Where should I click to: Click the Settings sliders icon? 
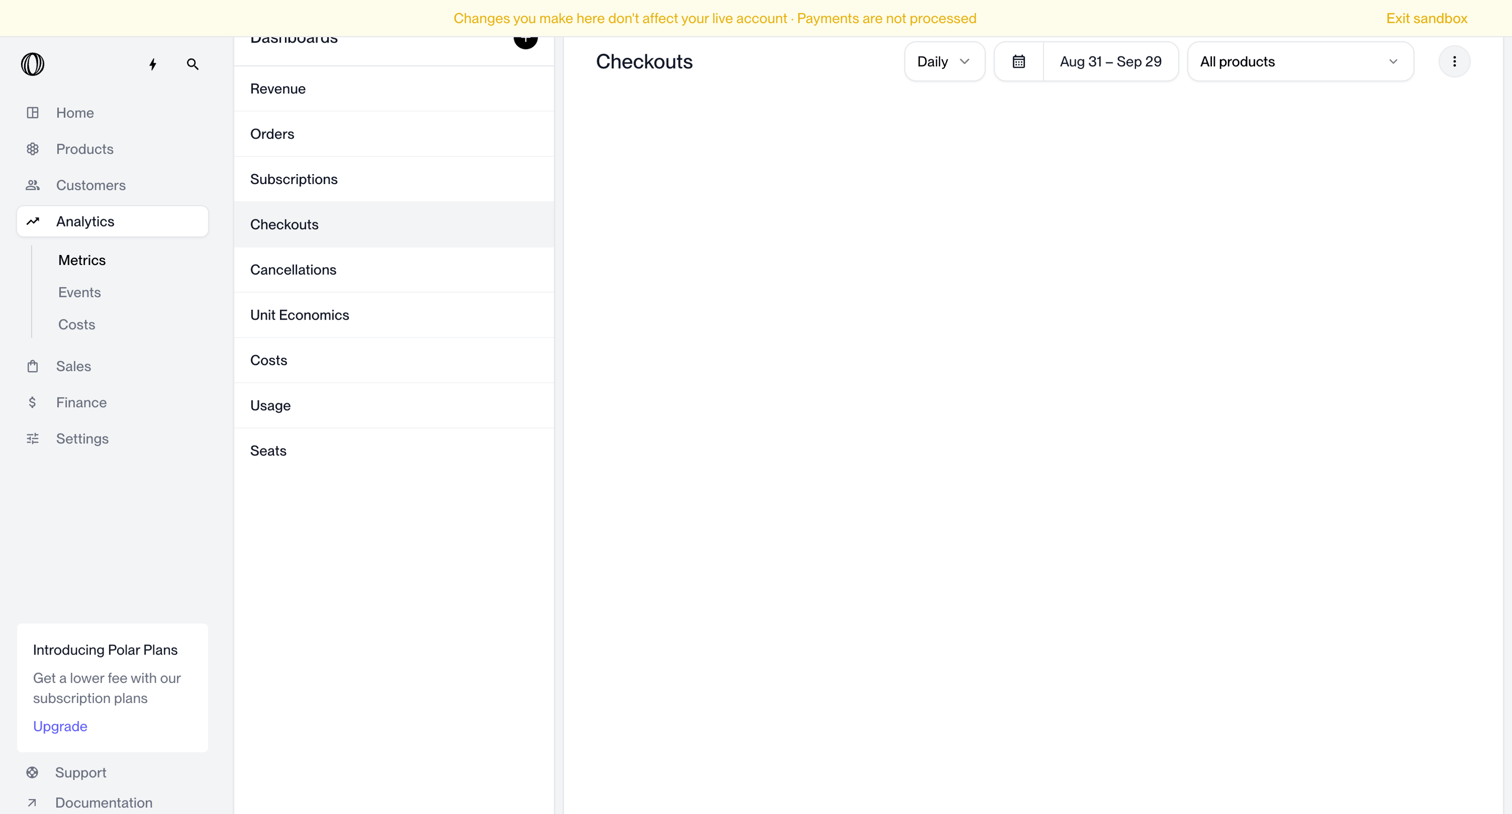click(x=33, y=438)
